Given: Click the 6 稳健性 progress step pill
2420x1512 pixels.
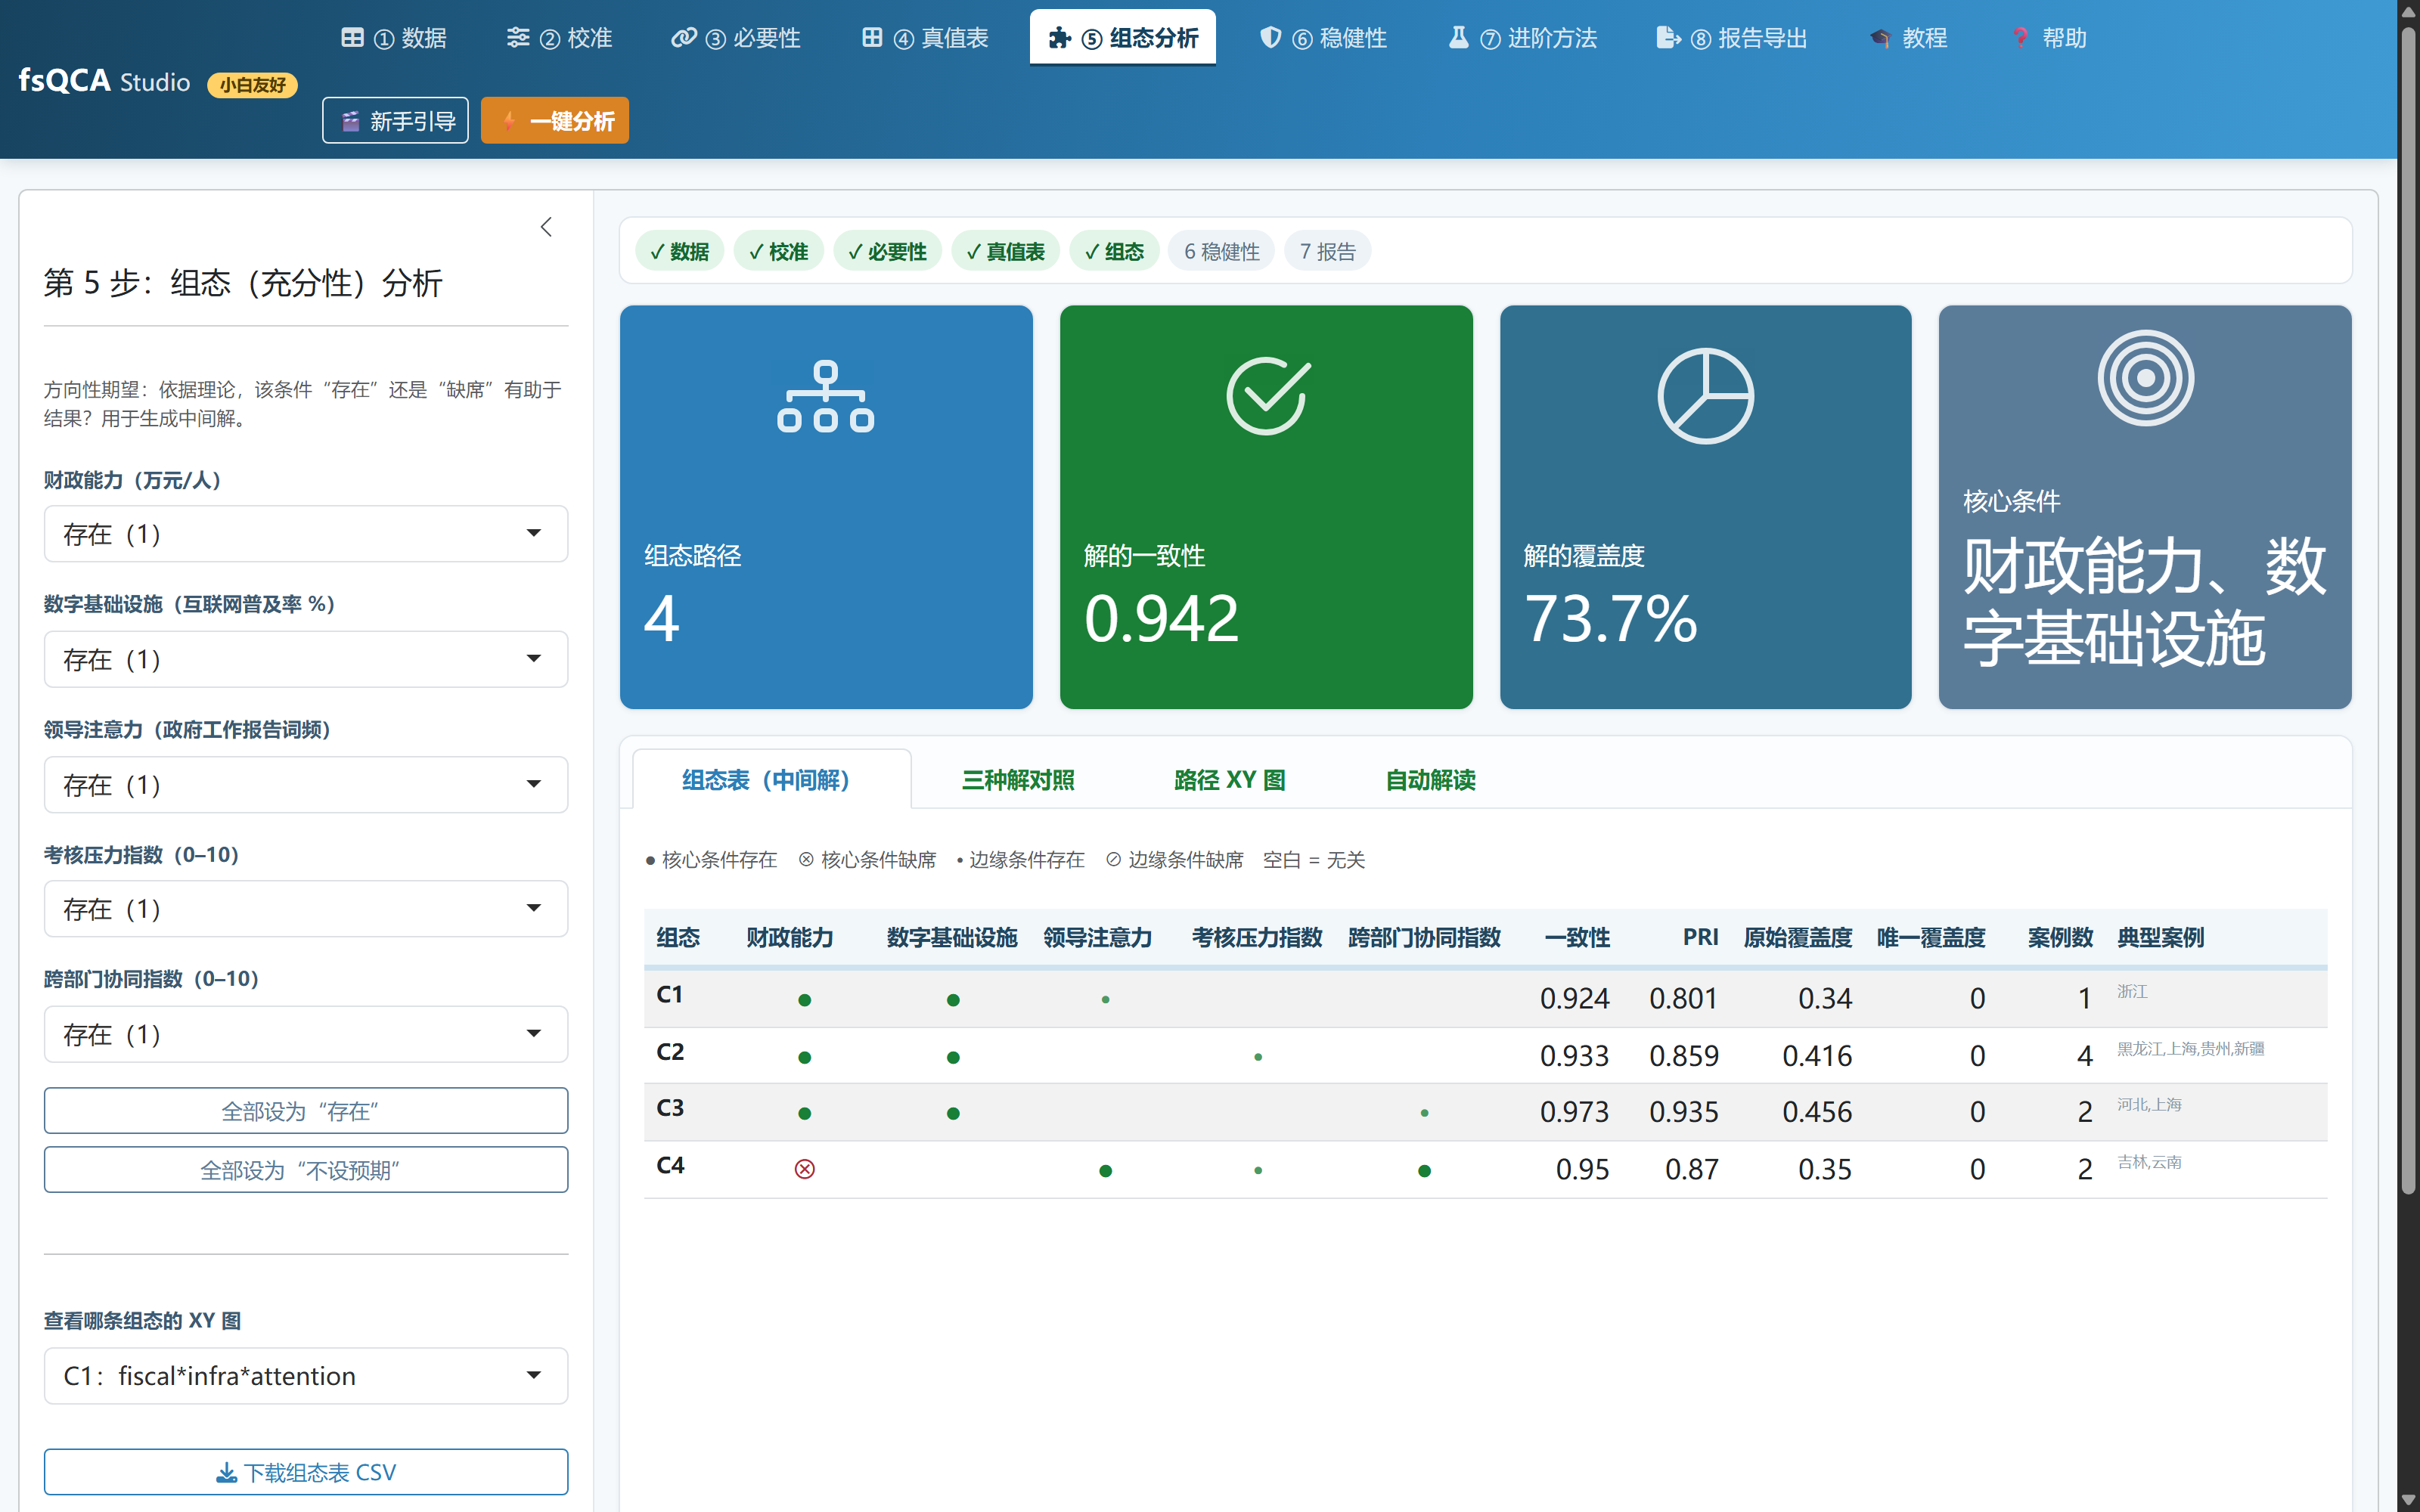Looking at the screenshot, I should (1221, 251).
